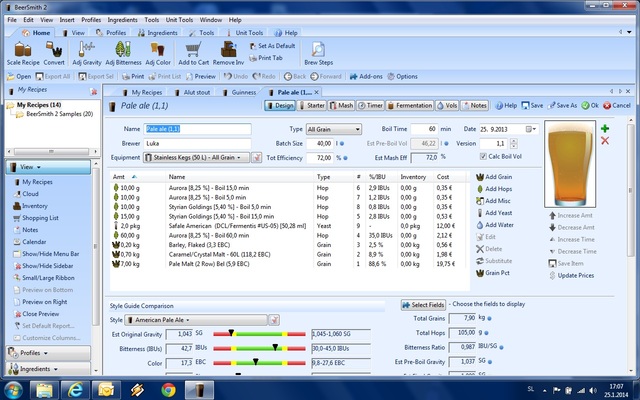
Task: Toggle Show/Hide Menu Bar
Action: pos(46,254)
